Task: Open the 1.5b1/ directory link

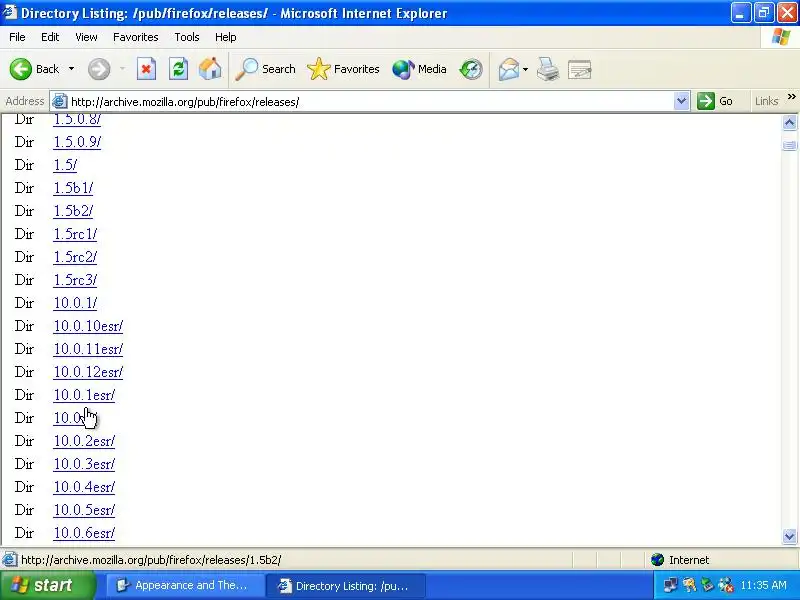Action: tap(73, 188)
